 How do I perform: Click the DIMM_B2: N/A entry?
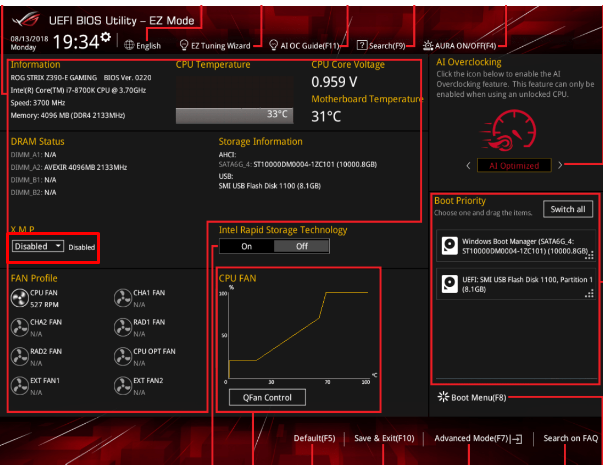point(33,192)
